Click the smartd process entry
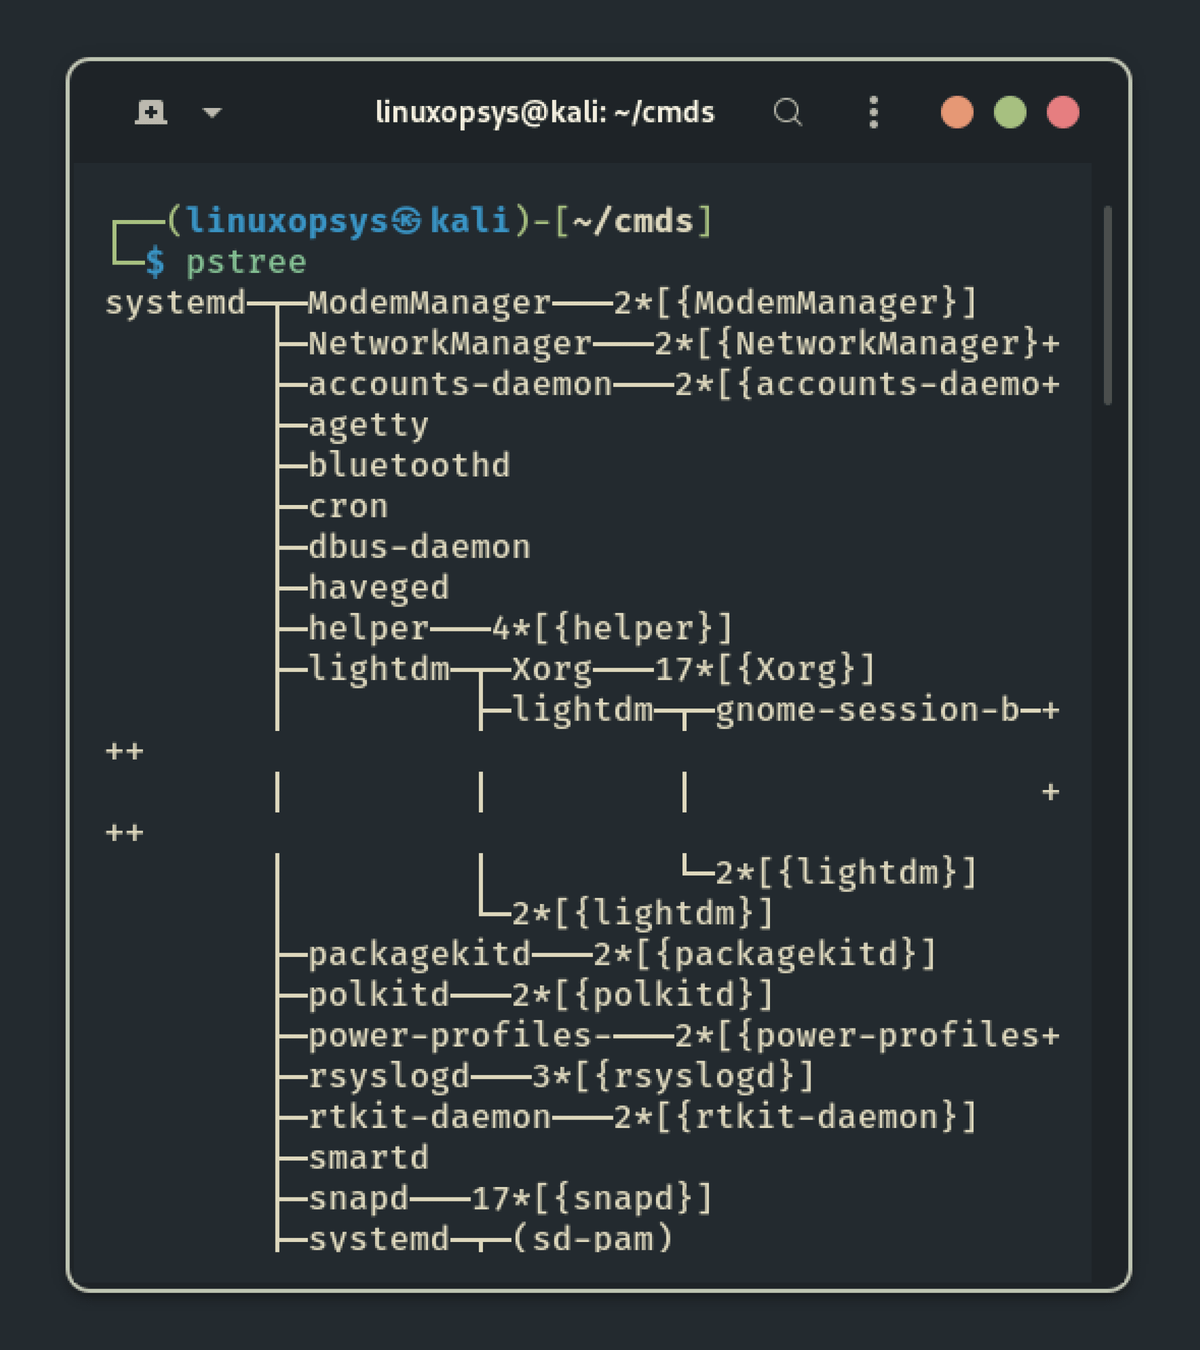The image size is (1200, 1350). [368, 1158]
